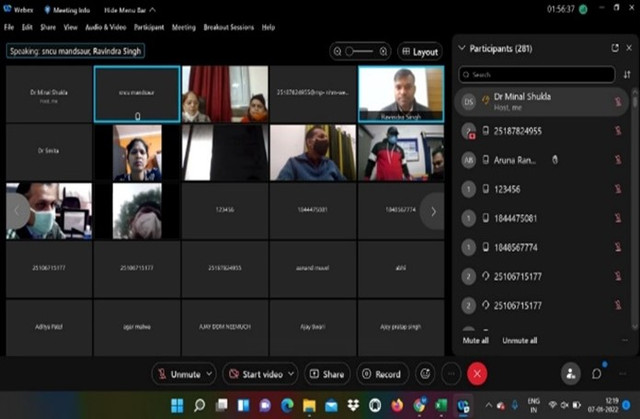Image resolution: width=640 pixels, height=419 pixels.
Task: Click the Layout button
Action: pos(419,51)
